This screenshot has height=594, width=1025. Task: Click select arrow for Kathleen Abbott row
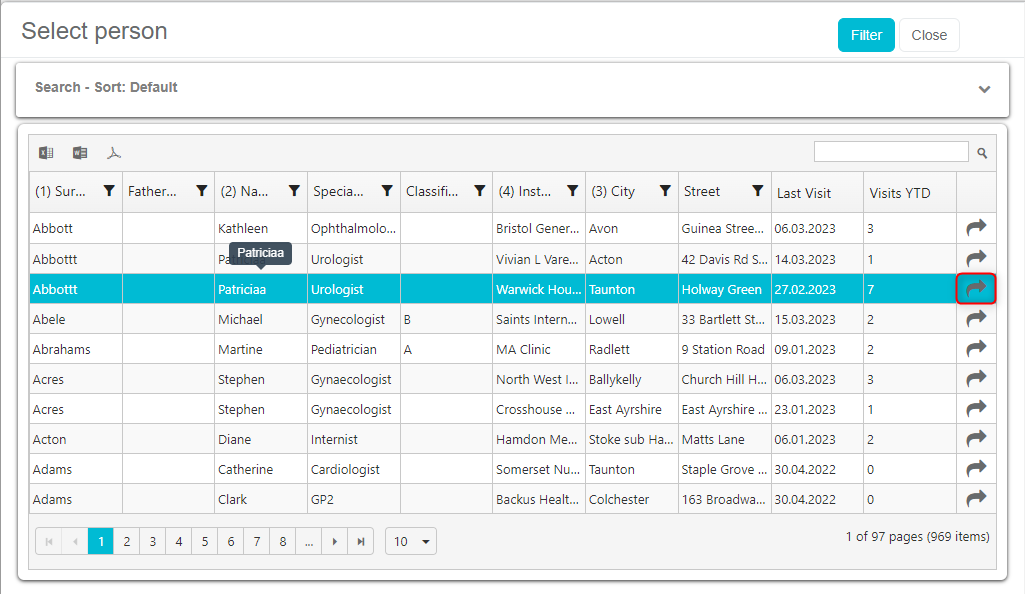pos(976,228)
